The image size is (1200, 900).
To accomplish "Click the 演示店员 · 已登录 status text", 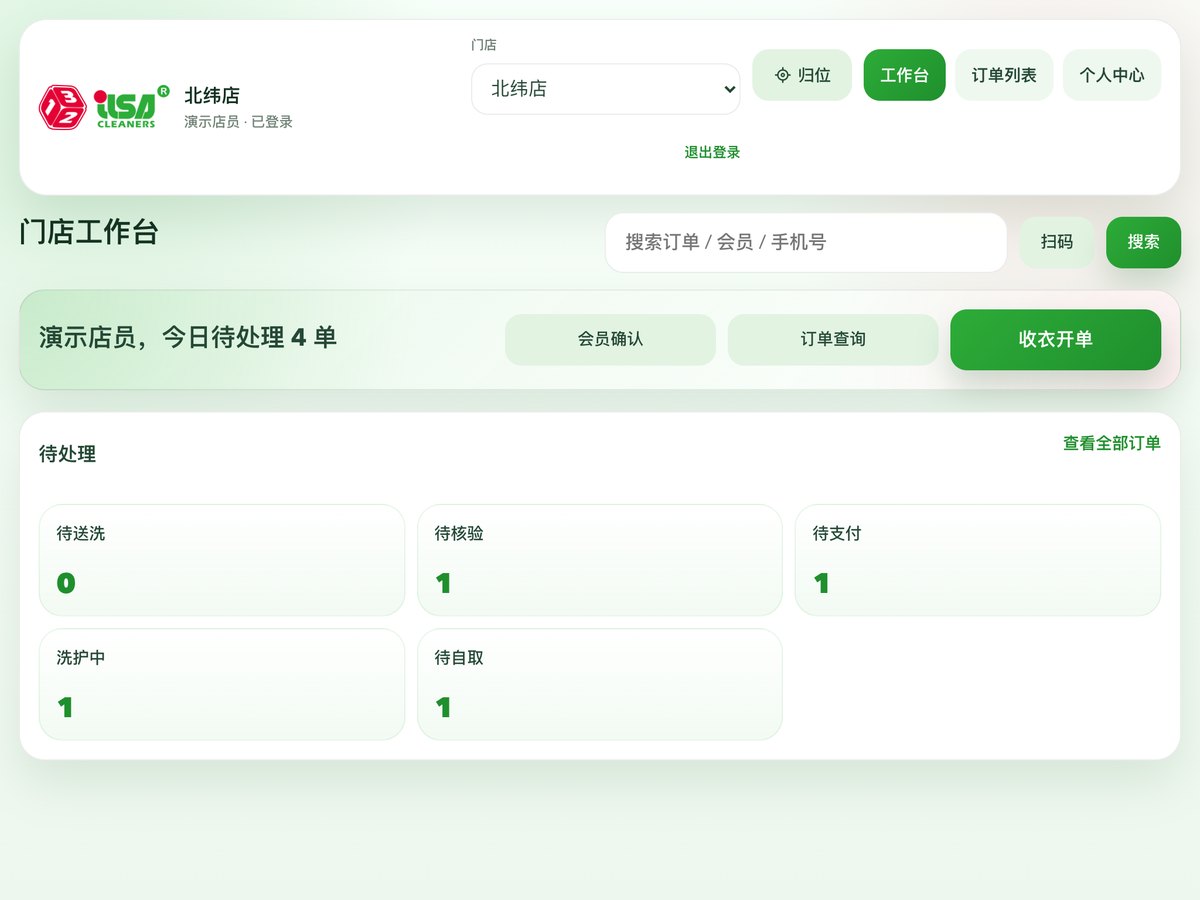I will (238, 122).
